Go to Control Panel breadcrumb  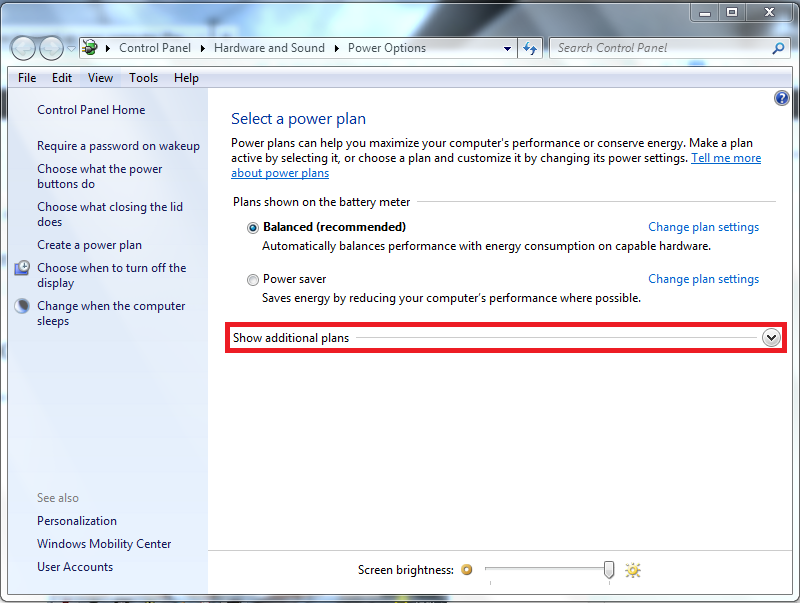(x=155, y=48)
